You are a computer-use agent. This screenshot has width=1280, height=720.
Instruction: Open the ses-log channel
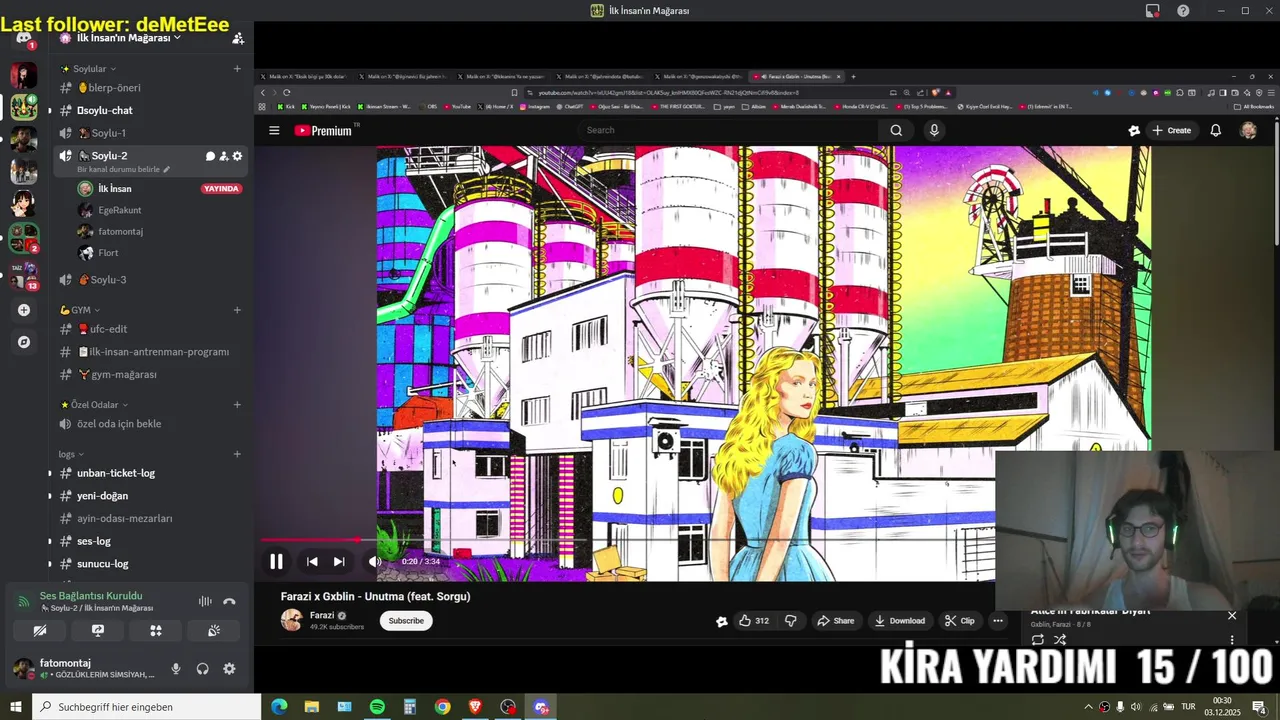150,541
